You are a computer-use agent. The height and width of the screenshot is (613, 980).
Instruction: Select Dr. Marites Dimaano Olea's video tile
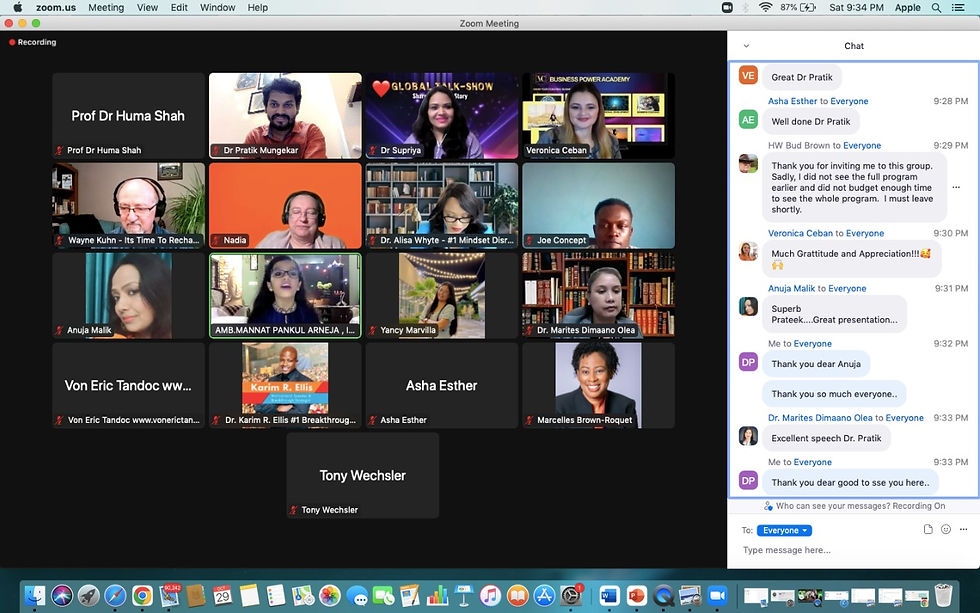click(x=599, y=296)
